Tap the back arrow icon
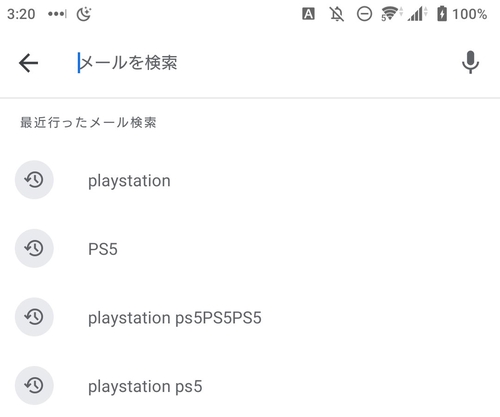Screen dimensions: 500x417 28,63
